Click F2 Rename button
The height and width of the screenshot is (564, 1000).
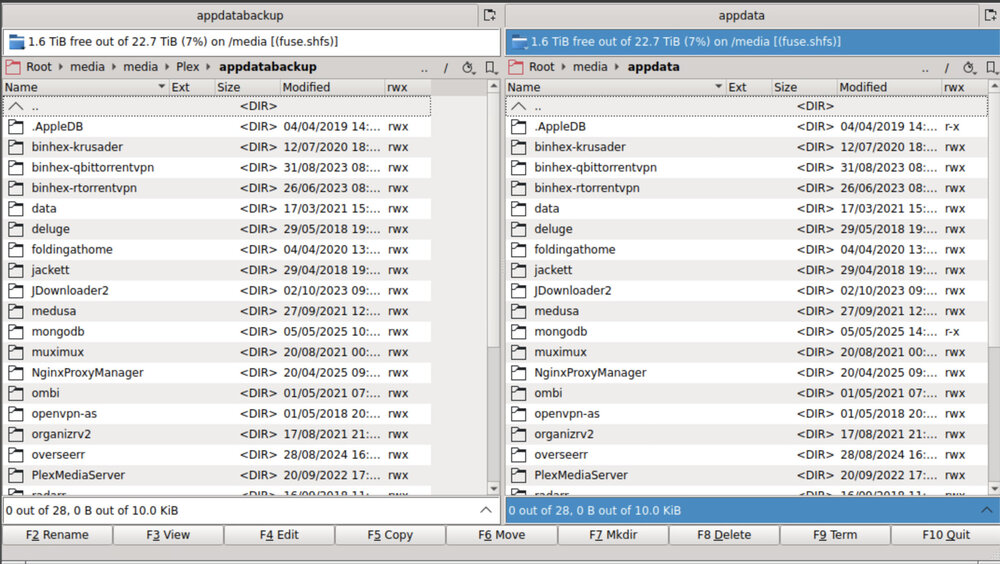point(57,535)
